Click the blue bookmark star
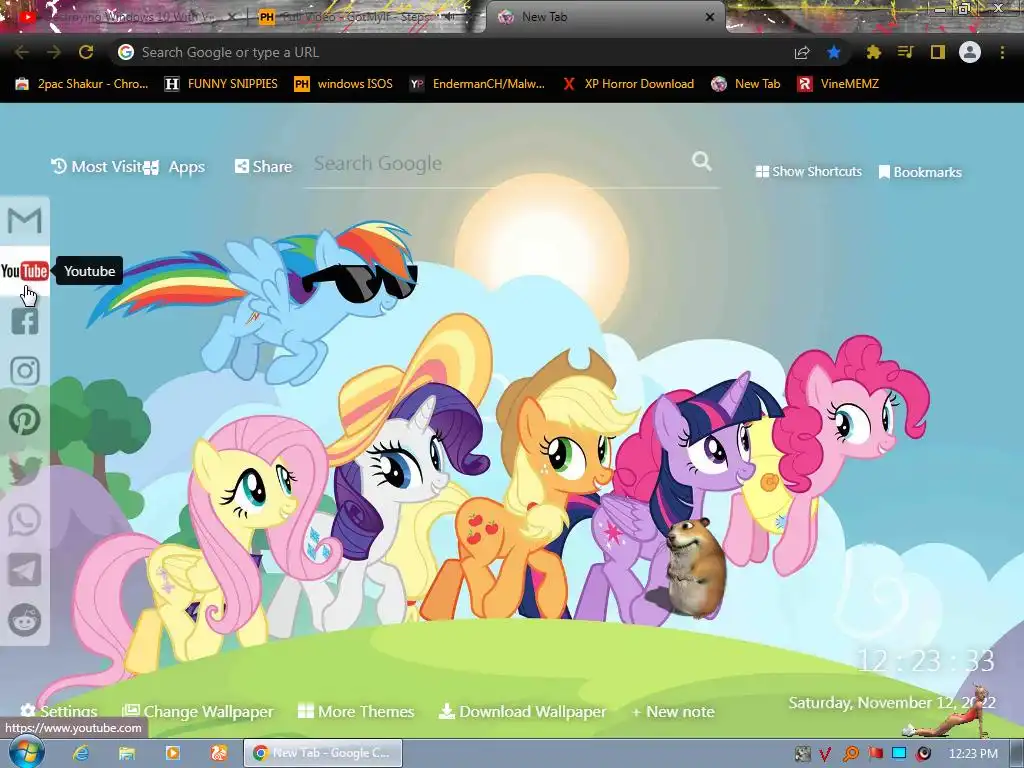 point(833,52)
